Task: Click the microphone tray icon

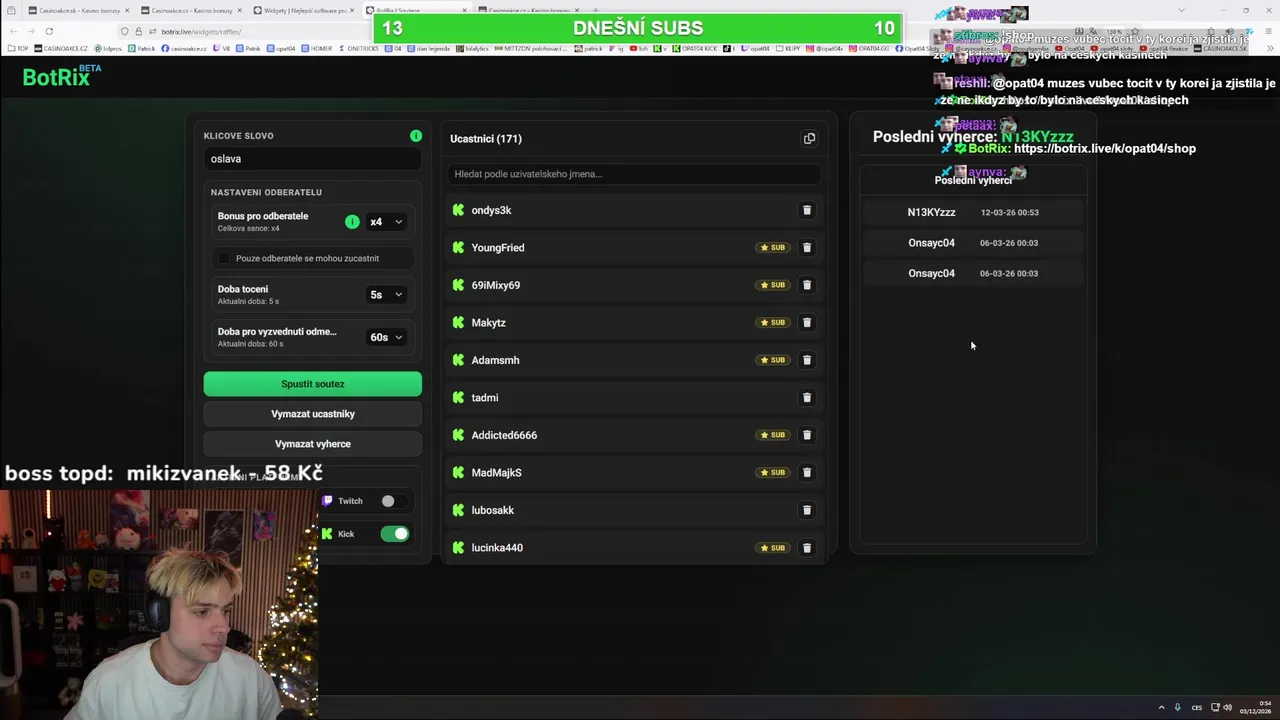Action: point(1178,708)
